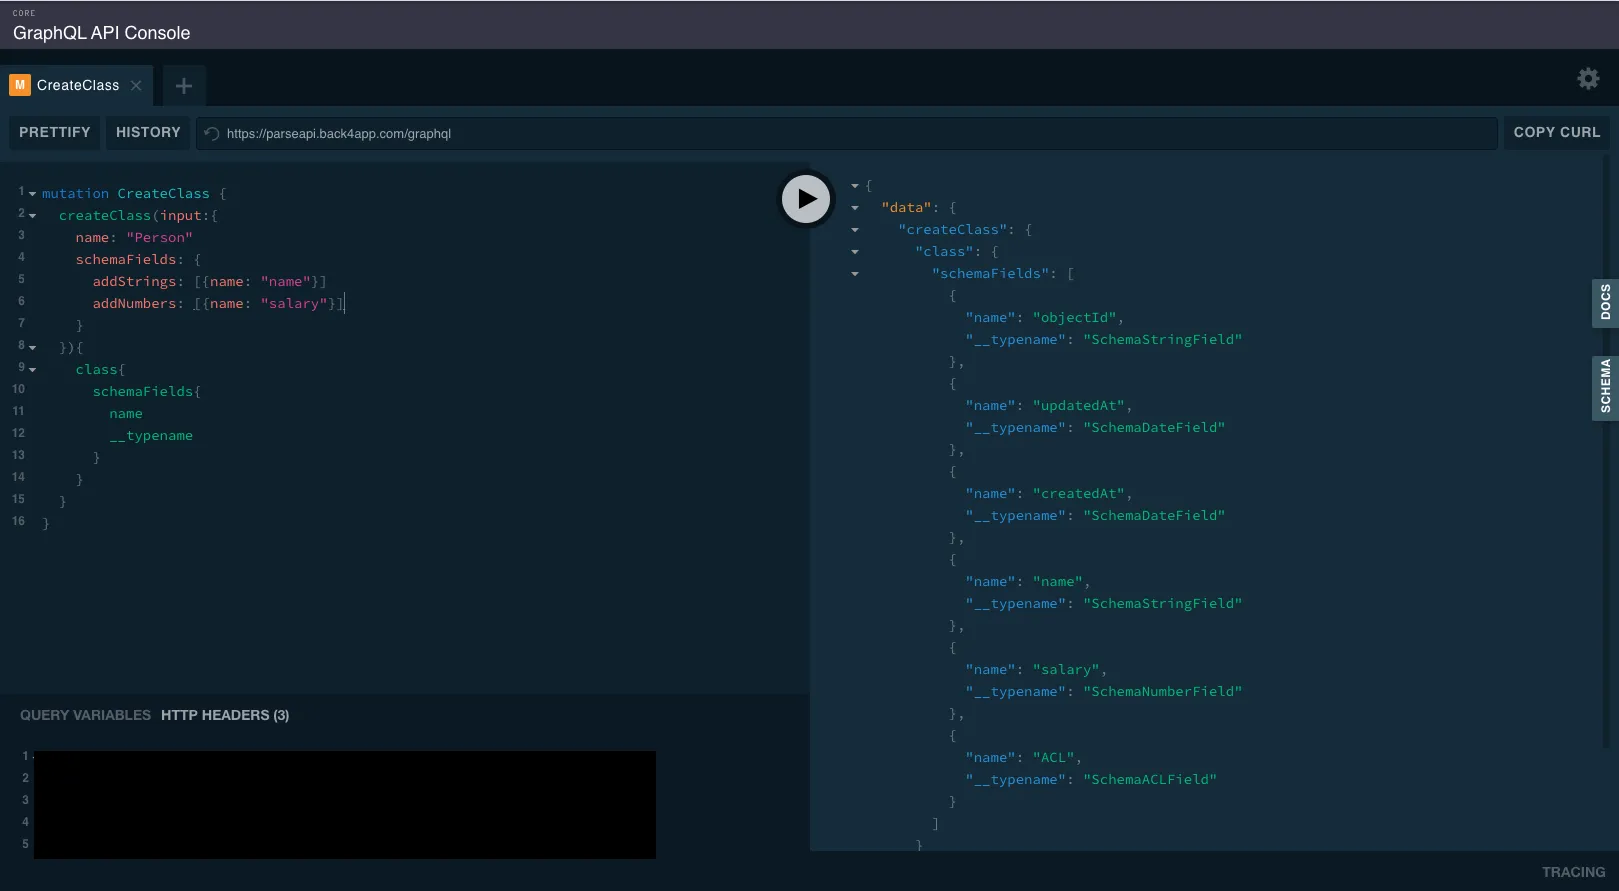Open the HISTORY panel
1619x891 pixels.
pos(148,132)
